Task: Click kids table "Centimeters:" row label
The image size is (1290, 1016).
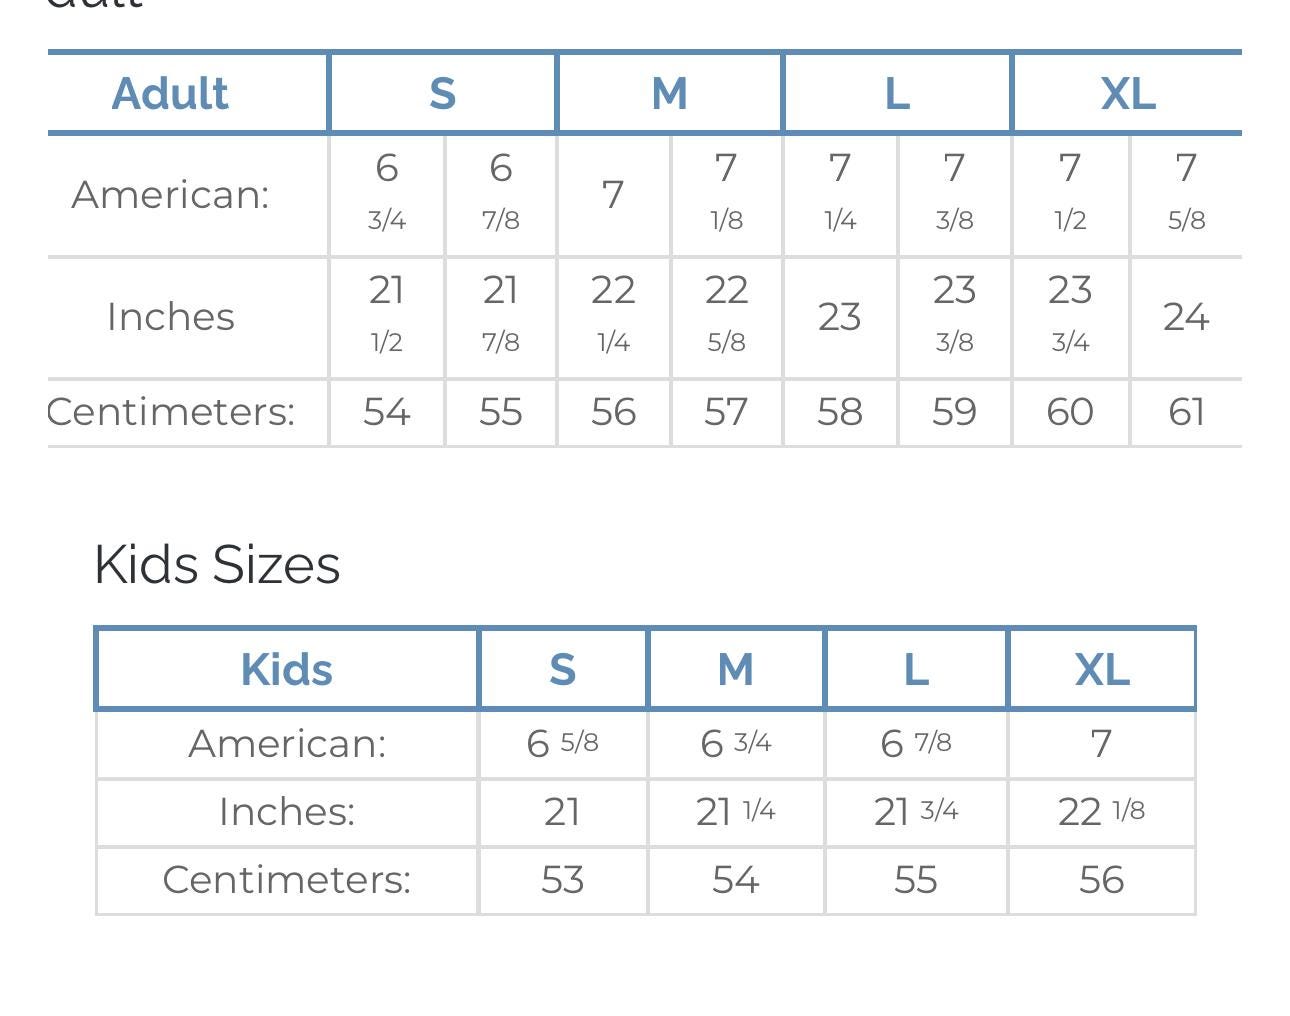Action: (x=286, y=880)
